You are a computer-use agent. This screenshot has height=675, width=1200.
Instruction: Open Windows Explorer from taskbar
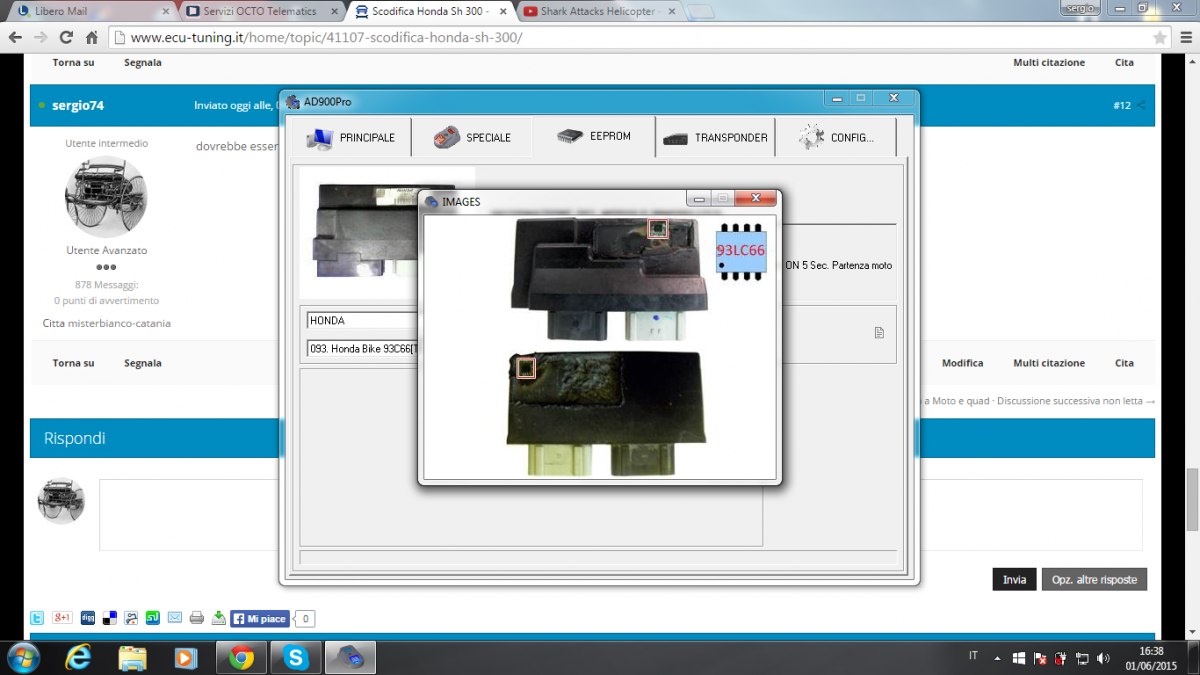132,657
